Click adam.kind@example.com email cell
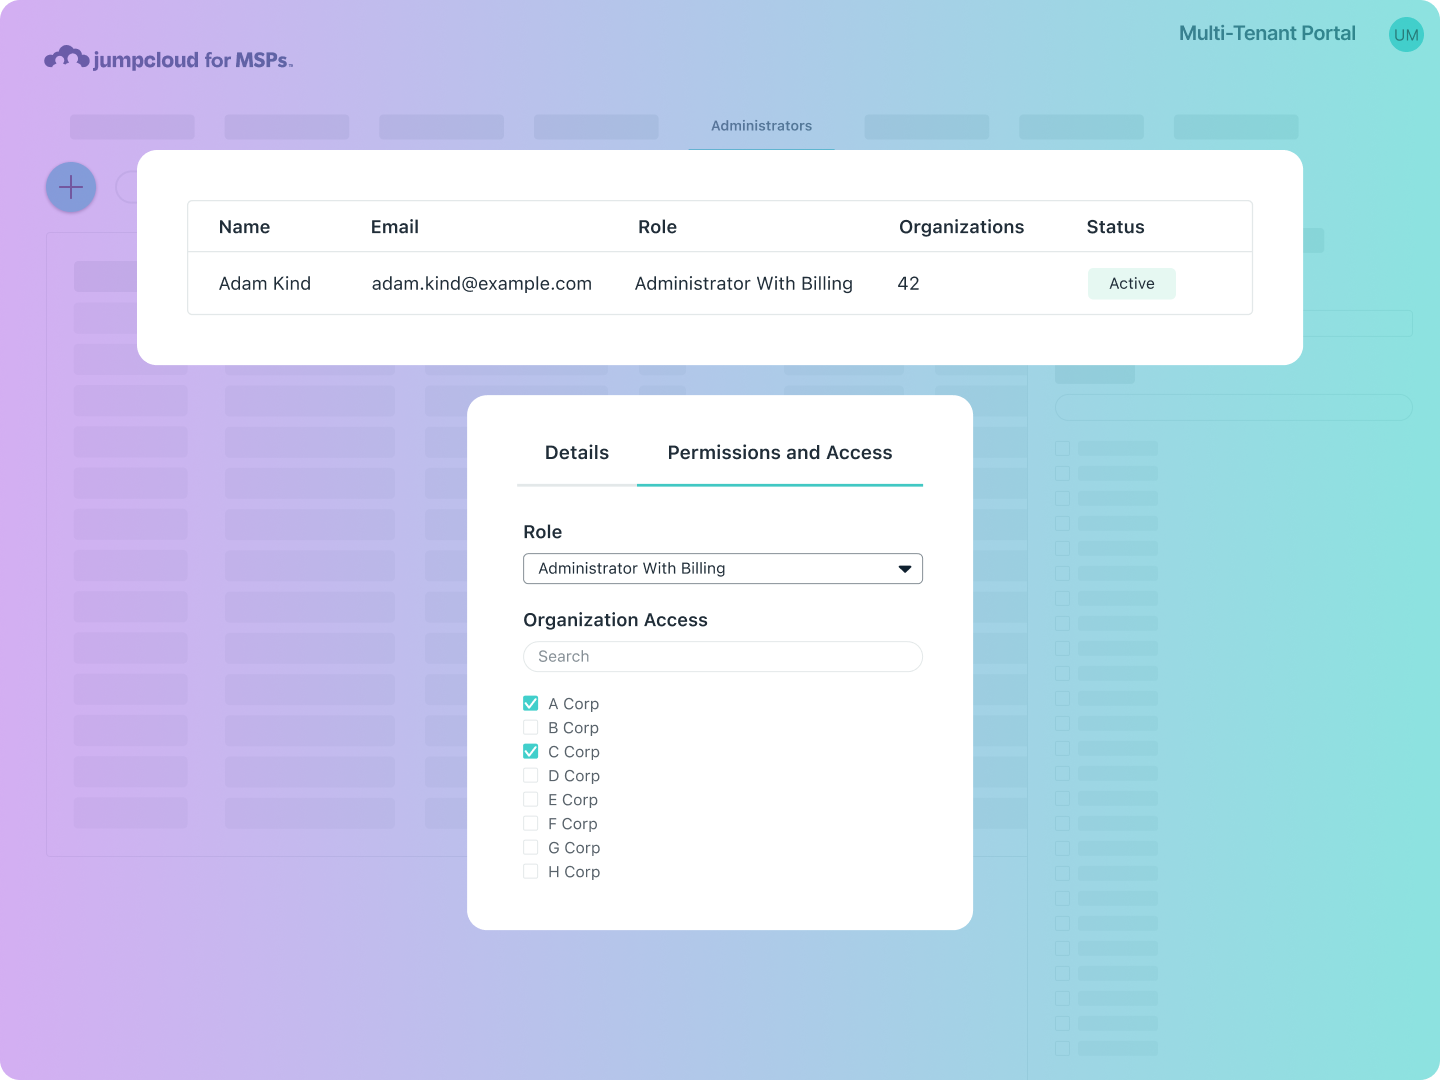 [x=482, y=284]
